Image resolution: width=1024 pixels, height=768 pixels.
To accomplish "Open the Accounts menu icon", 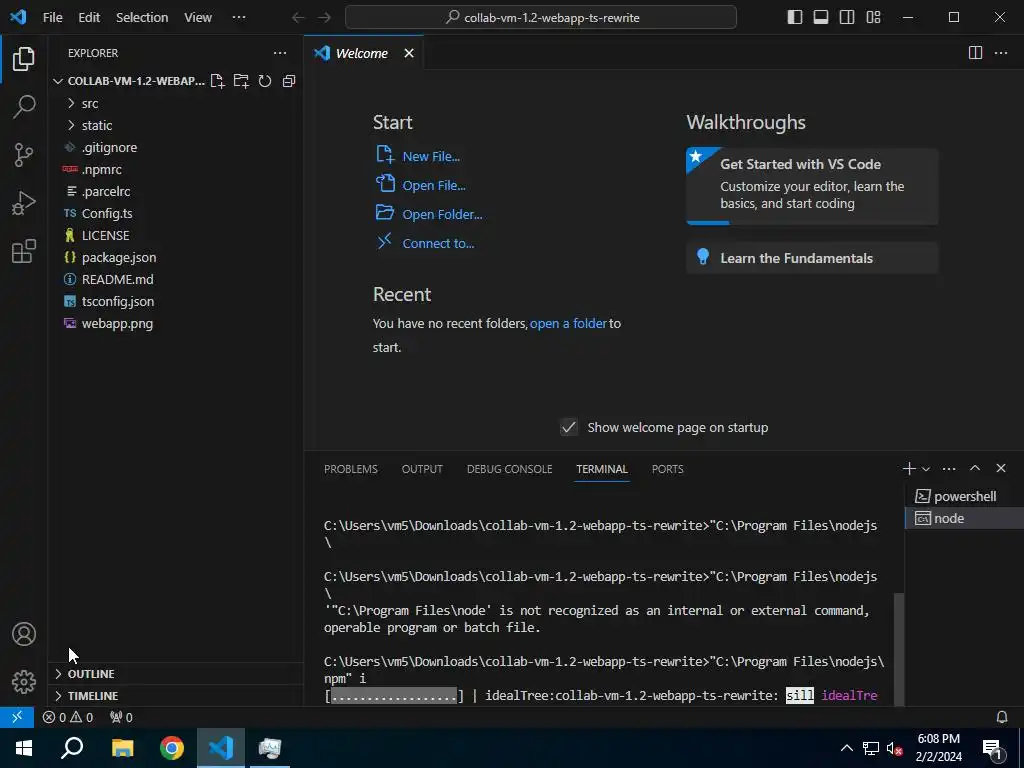I will pyautogui.click(x=24, y=634).
